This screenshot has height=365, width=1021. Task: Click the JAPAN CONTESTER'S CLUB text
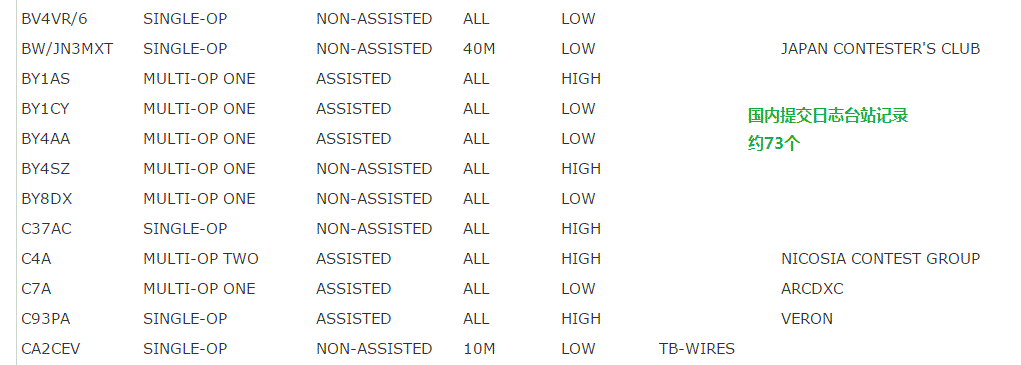point(880,49)
